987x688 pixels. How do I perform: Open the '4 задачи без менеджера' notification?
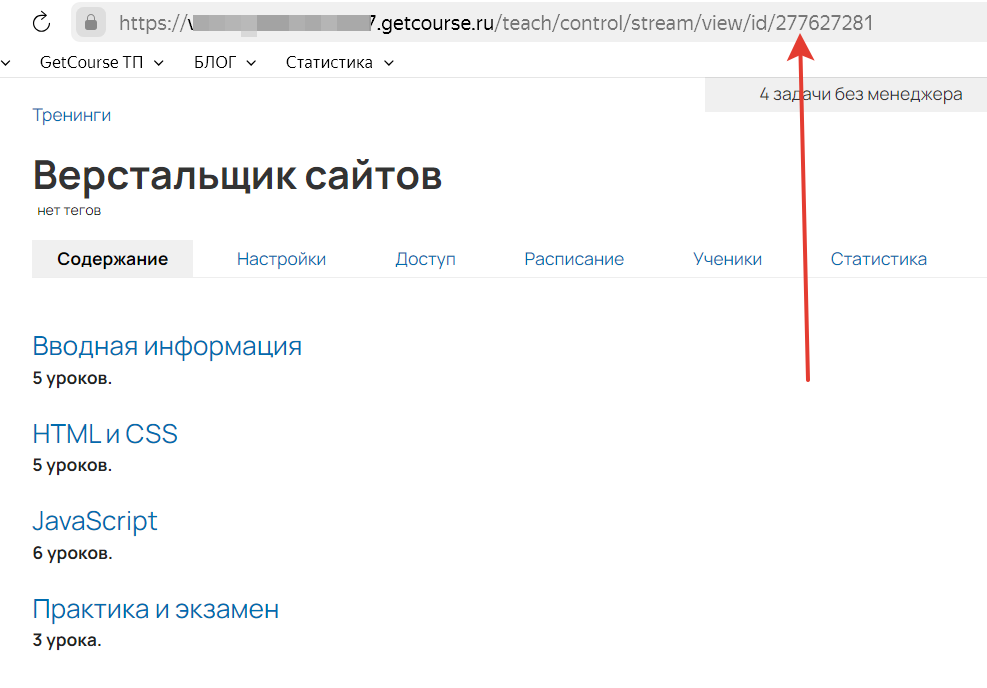tap(860, 94)
